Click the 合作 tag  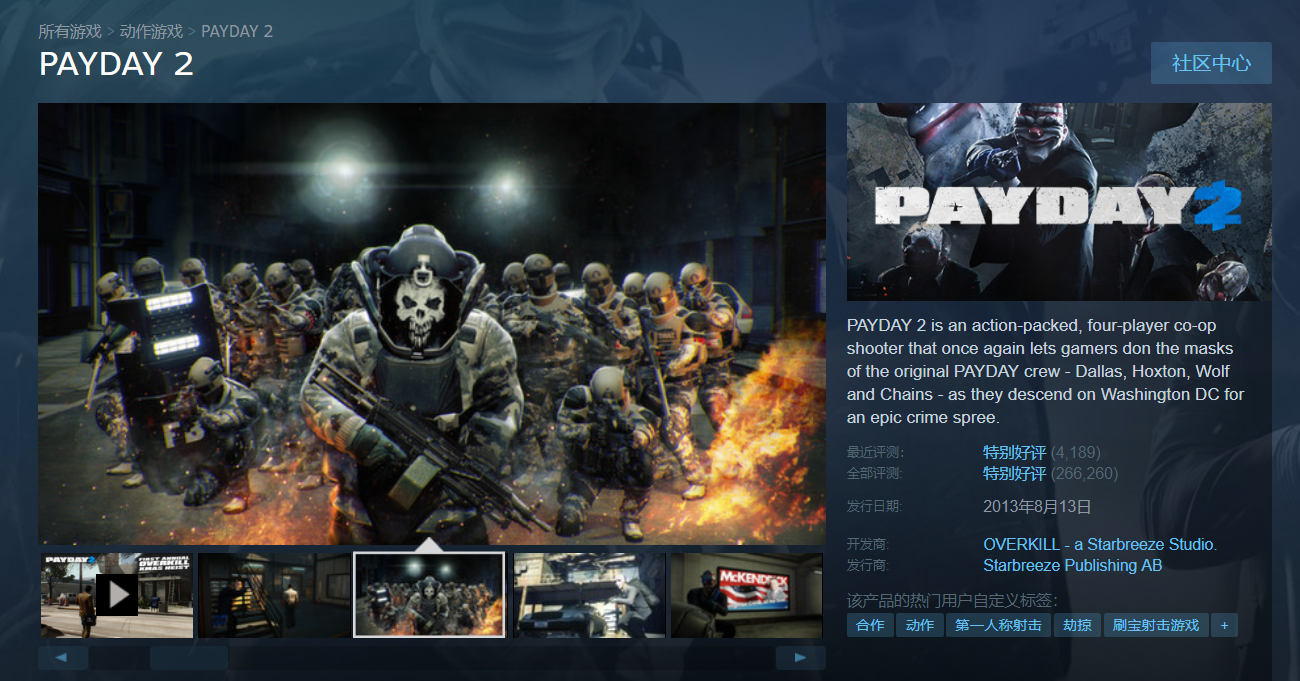pyautogui.click(x=870, y=625)
